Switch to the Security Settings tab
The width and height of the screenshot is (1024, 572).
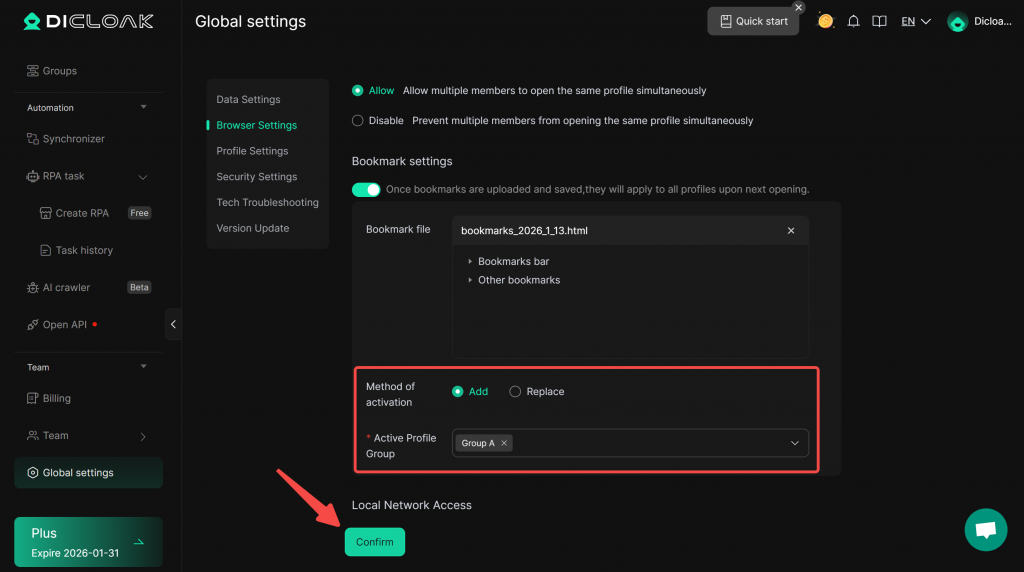pyautogui.click(x=256, y=177)
